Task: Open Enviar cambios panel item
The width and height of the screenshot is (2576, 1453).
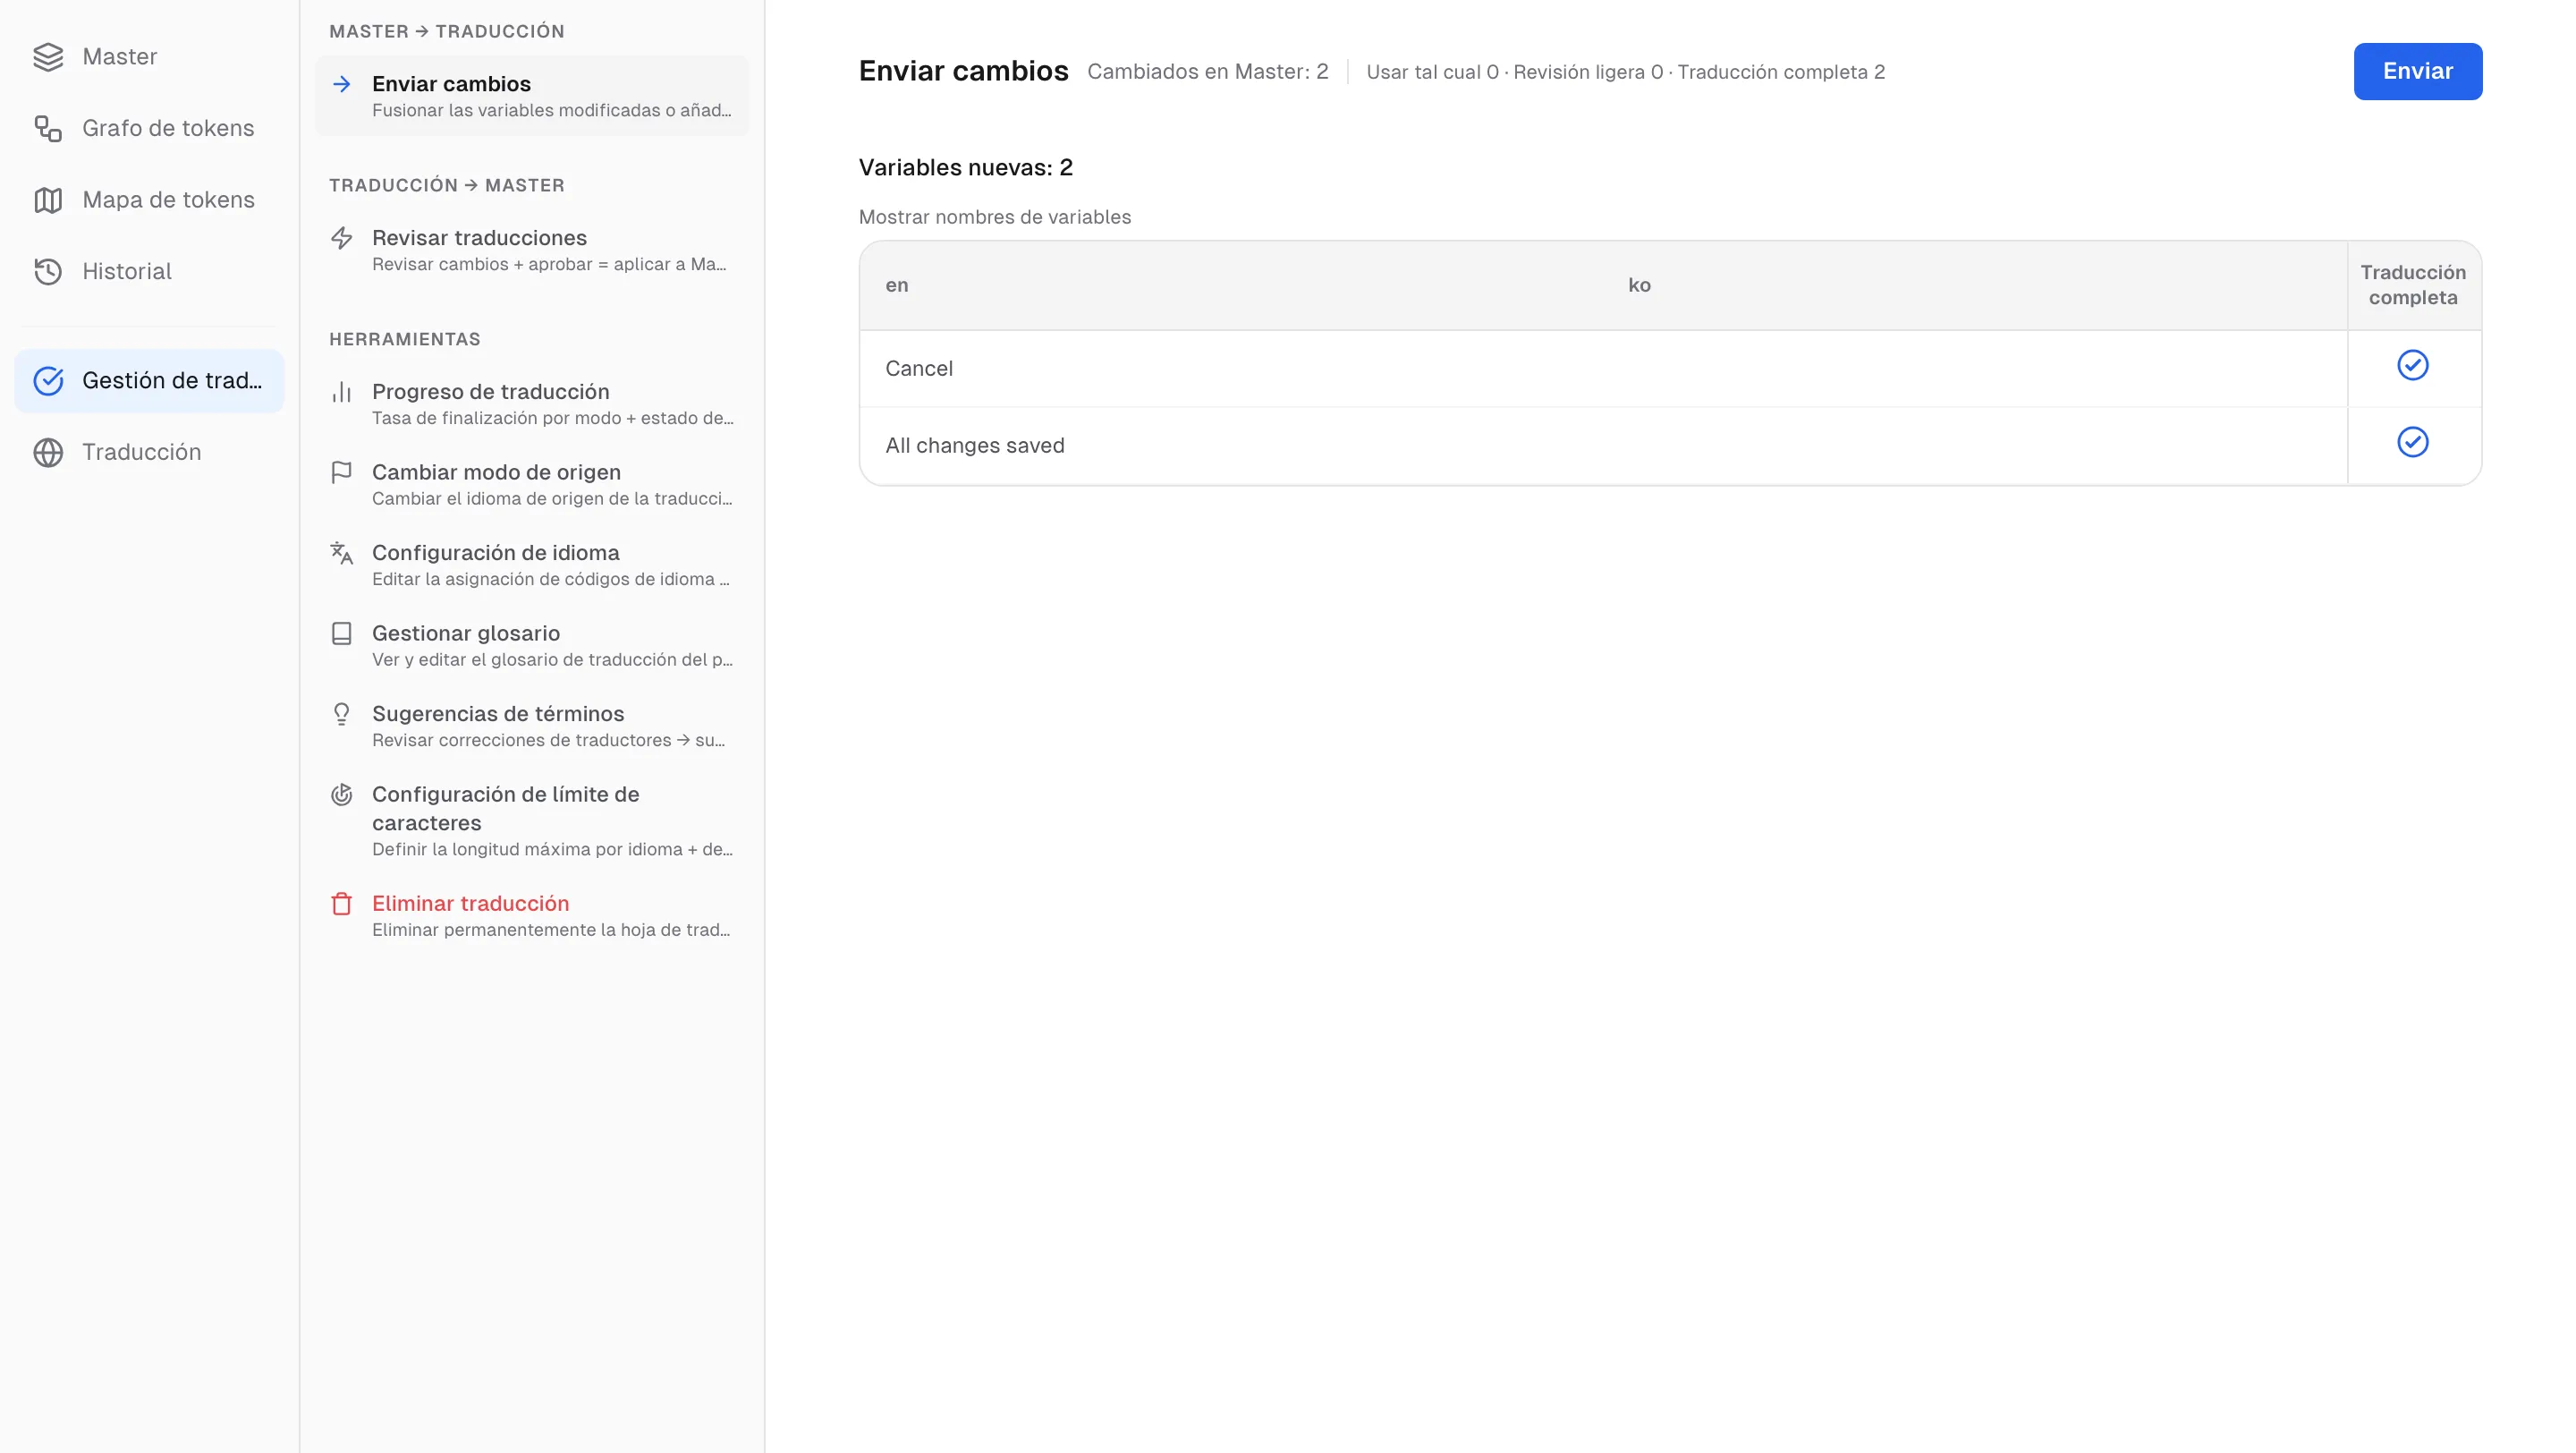Action: click(532, 96)
